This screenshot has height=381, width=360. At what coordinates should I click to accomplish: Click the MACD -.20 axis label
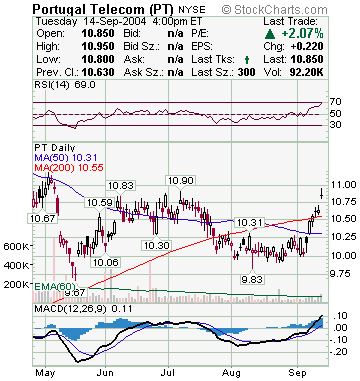point(338,352)
